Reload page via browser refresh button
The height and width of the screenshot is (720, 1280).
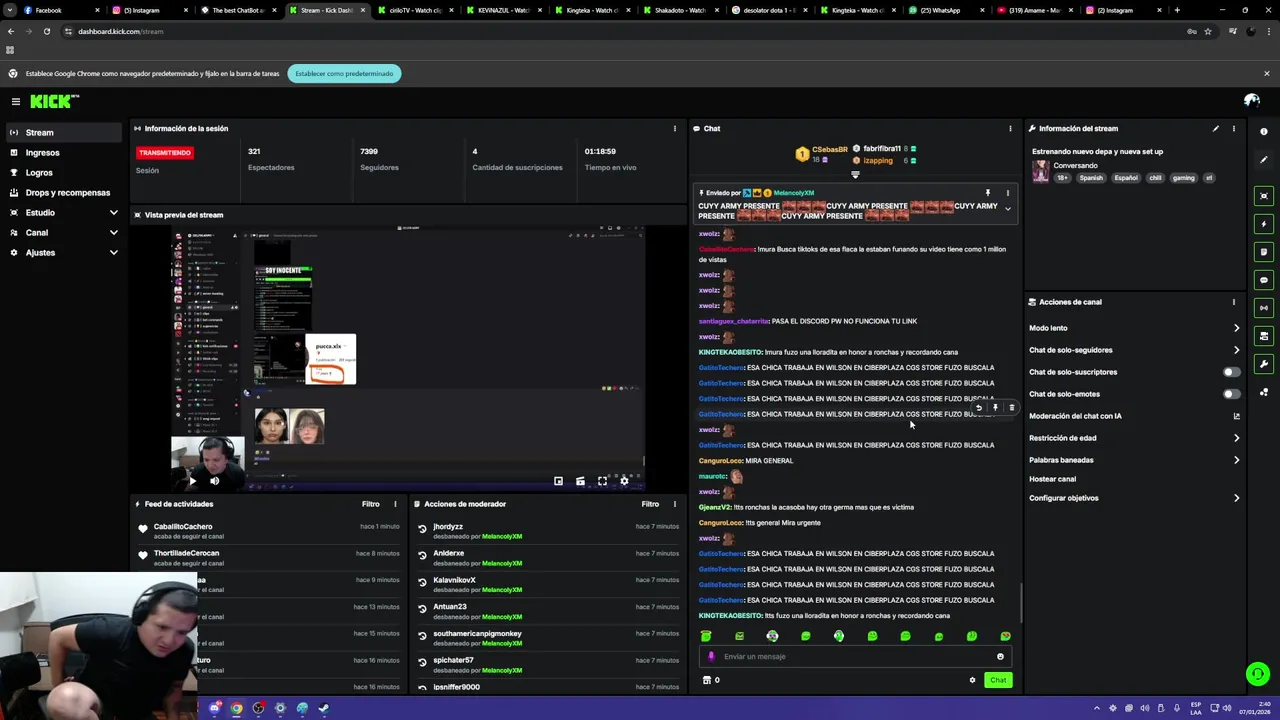46,31
